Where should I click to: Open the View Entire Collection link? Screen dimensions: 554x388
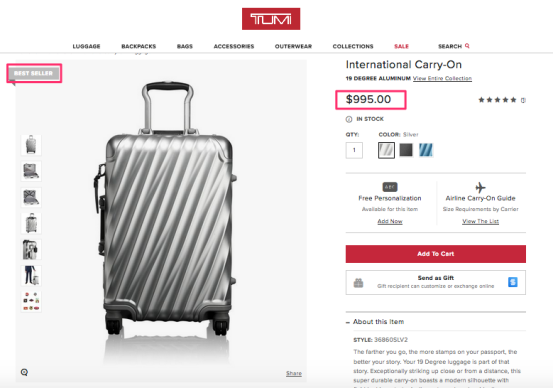click(442, 78)
